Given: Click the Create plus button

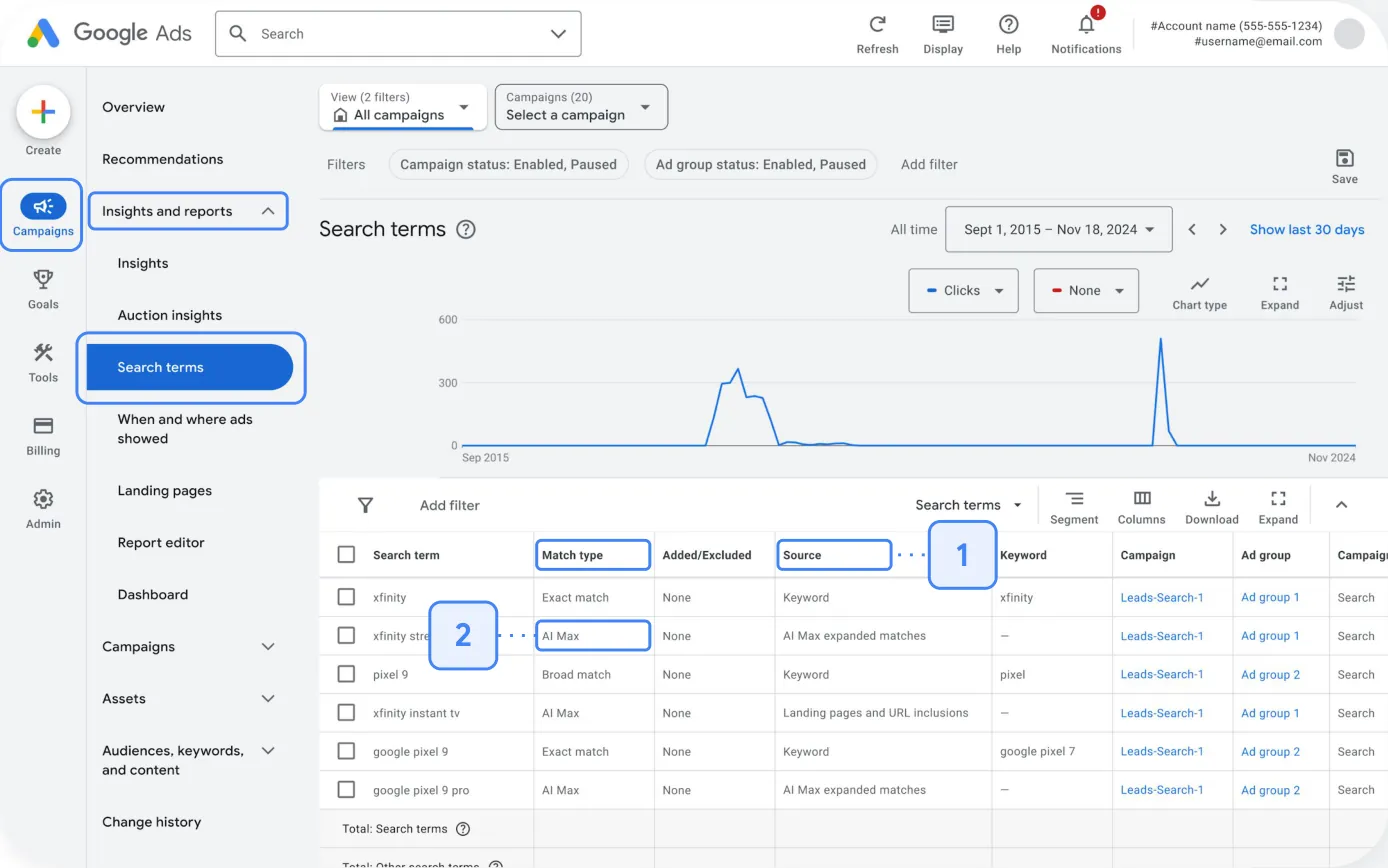Looking at the screenshot, I should pos(43,112).
